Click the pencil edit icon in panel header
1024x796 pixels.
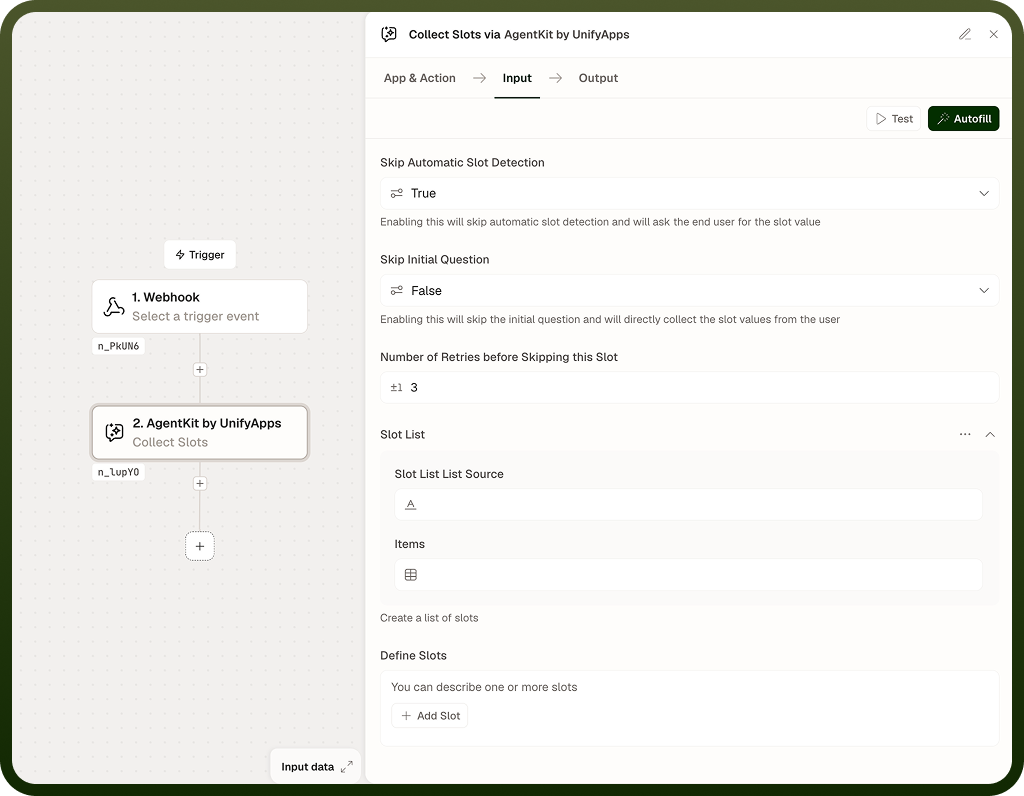pyautogui.click(x=965, y=34)
